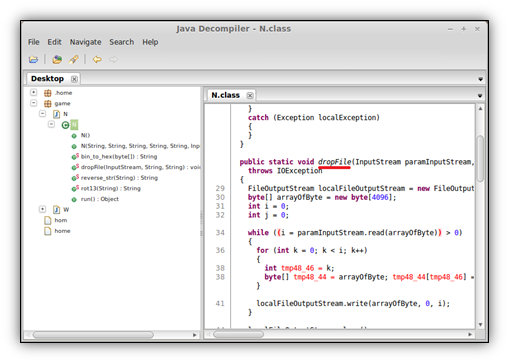Screen dimensions: 509x363
Task: Click the .home package icon
Action: tap(48, 93)
